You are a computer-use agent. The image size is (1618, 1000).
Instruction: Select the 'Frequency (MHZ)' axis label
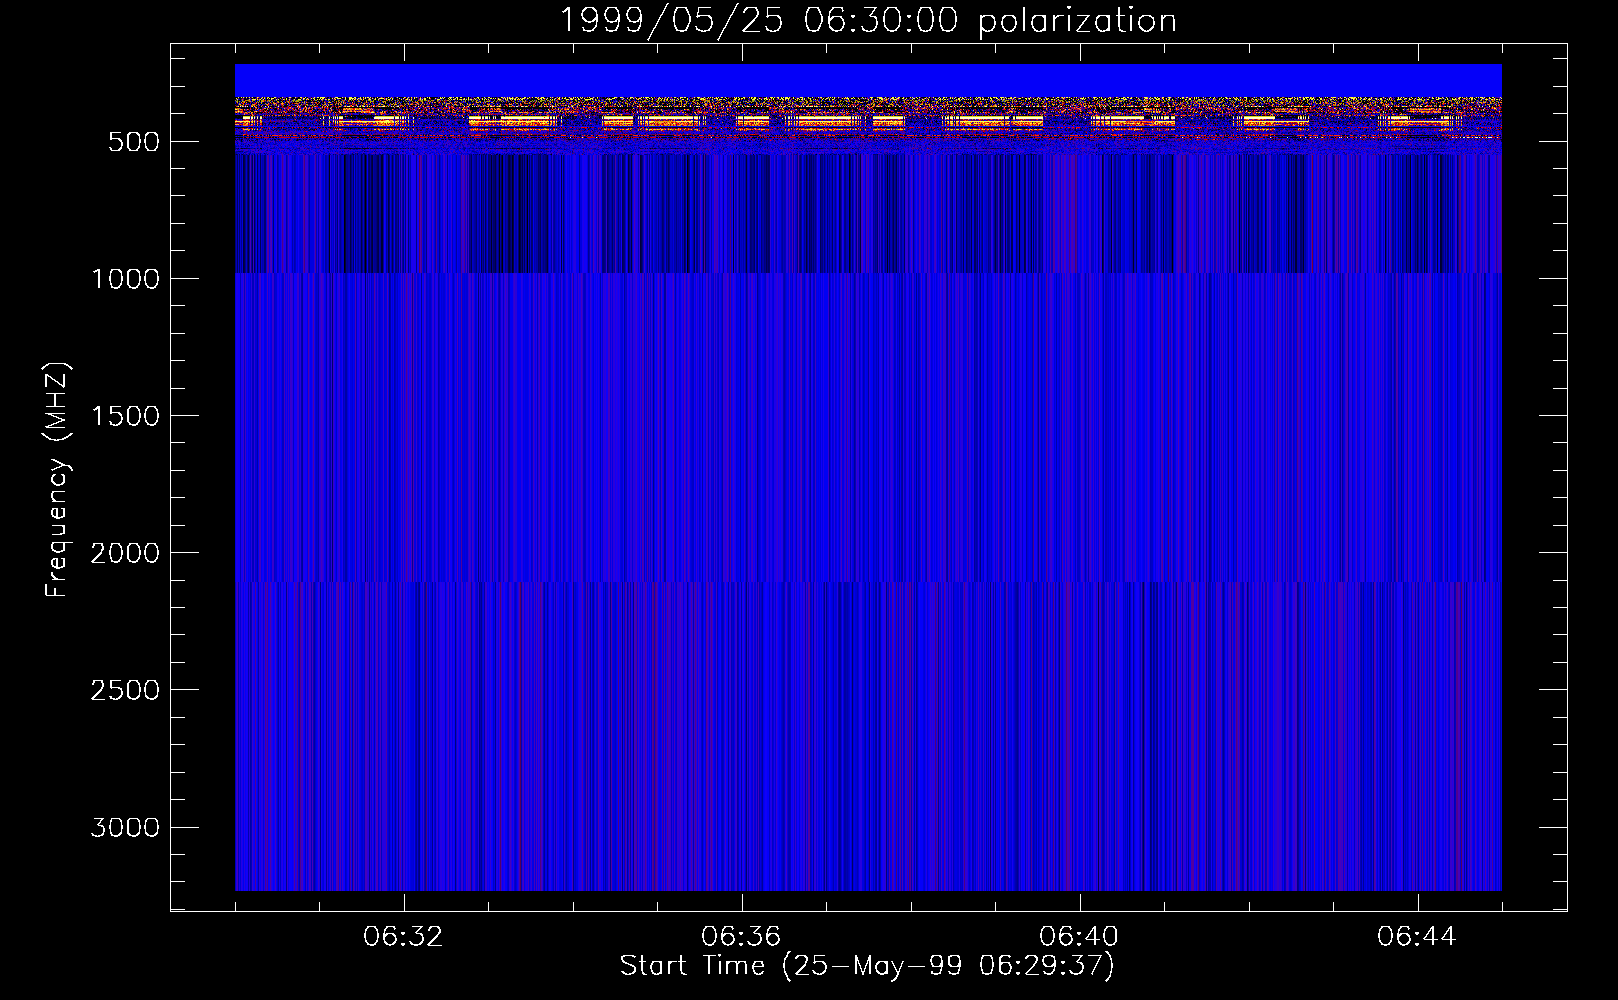point(57,480)
